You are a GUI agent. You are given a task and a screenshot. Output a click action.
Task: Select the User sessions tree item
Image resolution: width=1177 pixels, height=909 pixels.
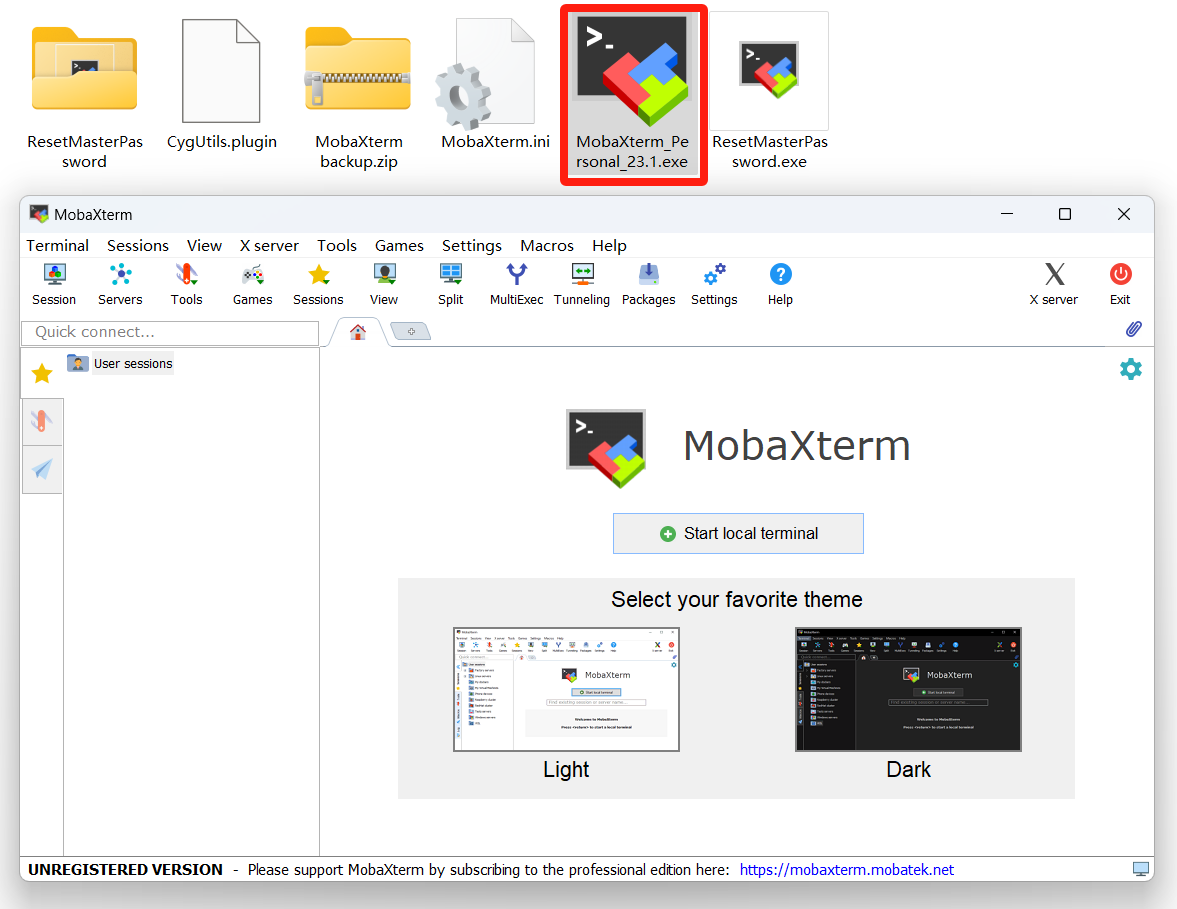(132, 364)
